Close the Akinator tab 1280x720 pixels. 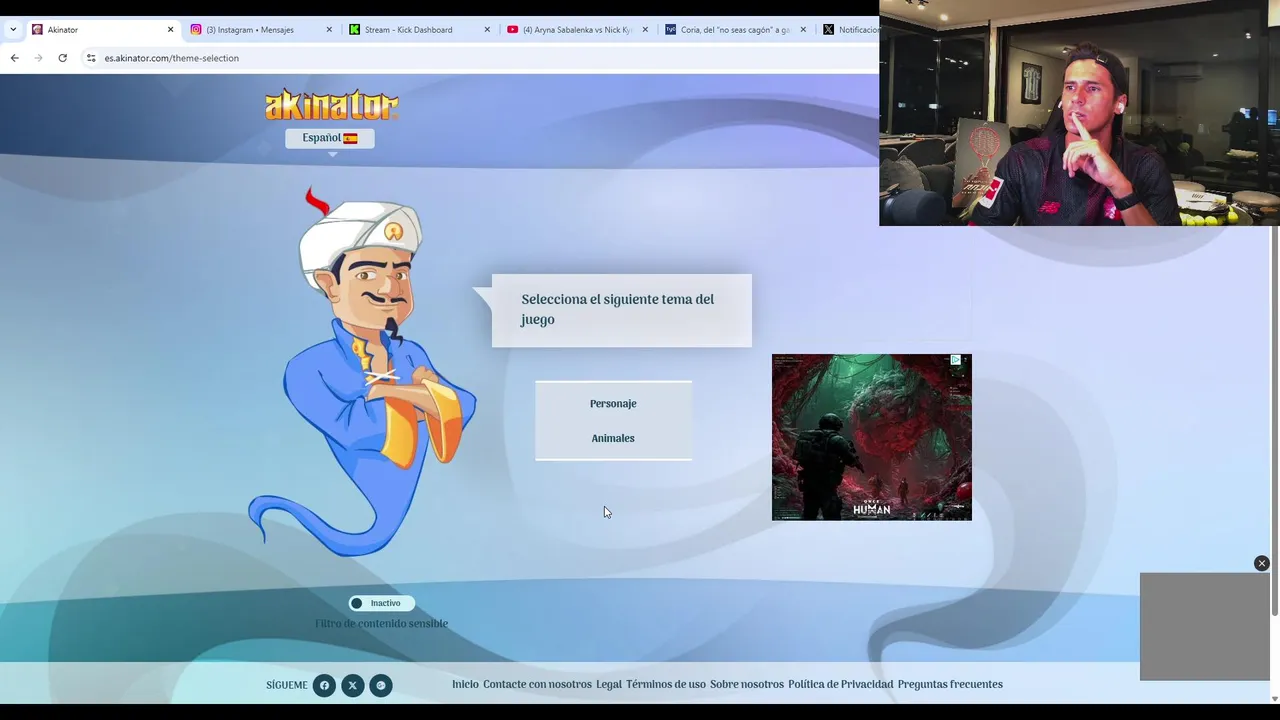170,30
